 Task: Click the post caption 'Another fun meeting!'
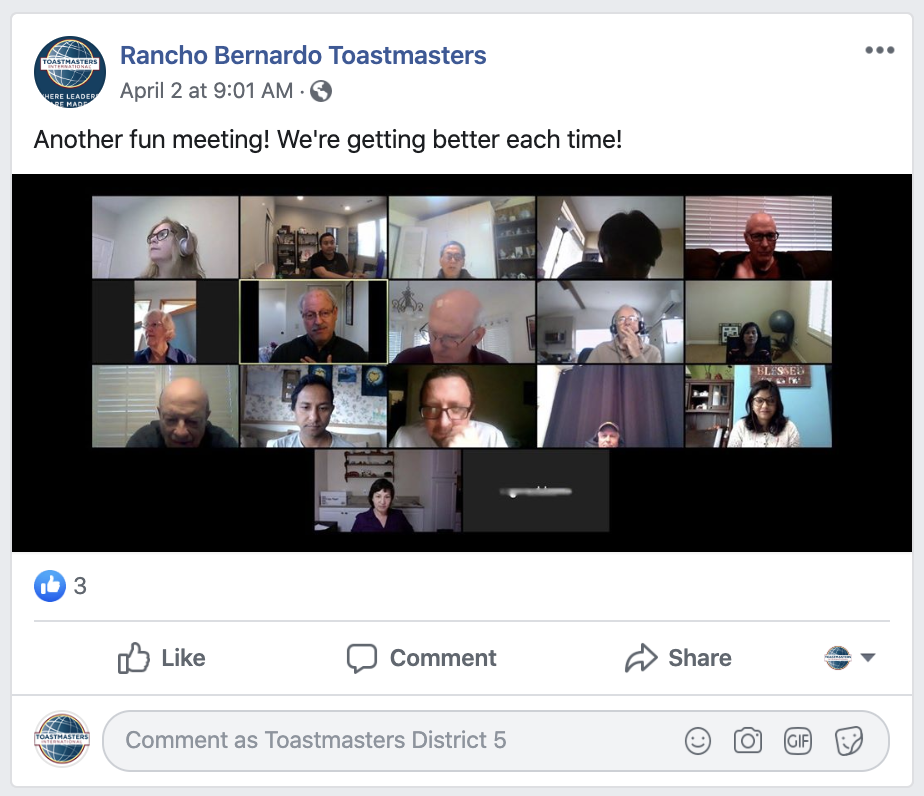[328, 139]
